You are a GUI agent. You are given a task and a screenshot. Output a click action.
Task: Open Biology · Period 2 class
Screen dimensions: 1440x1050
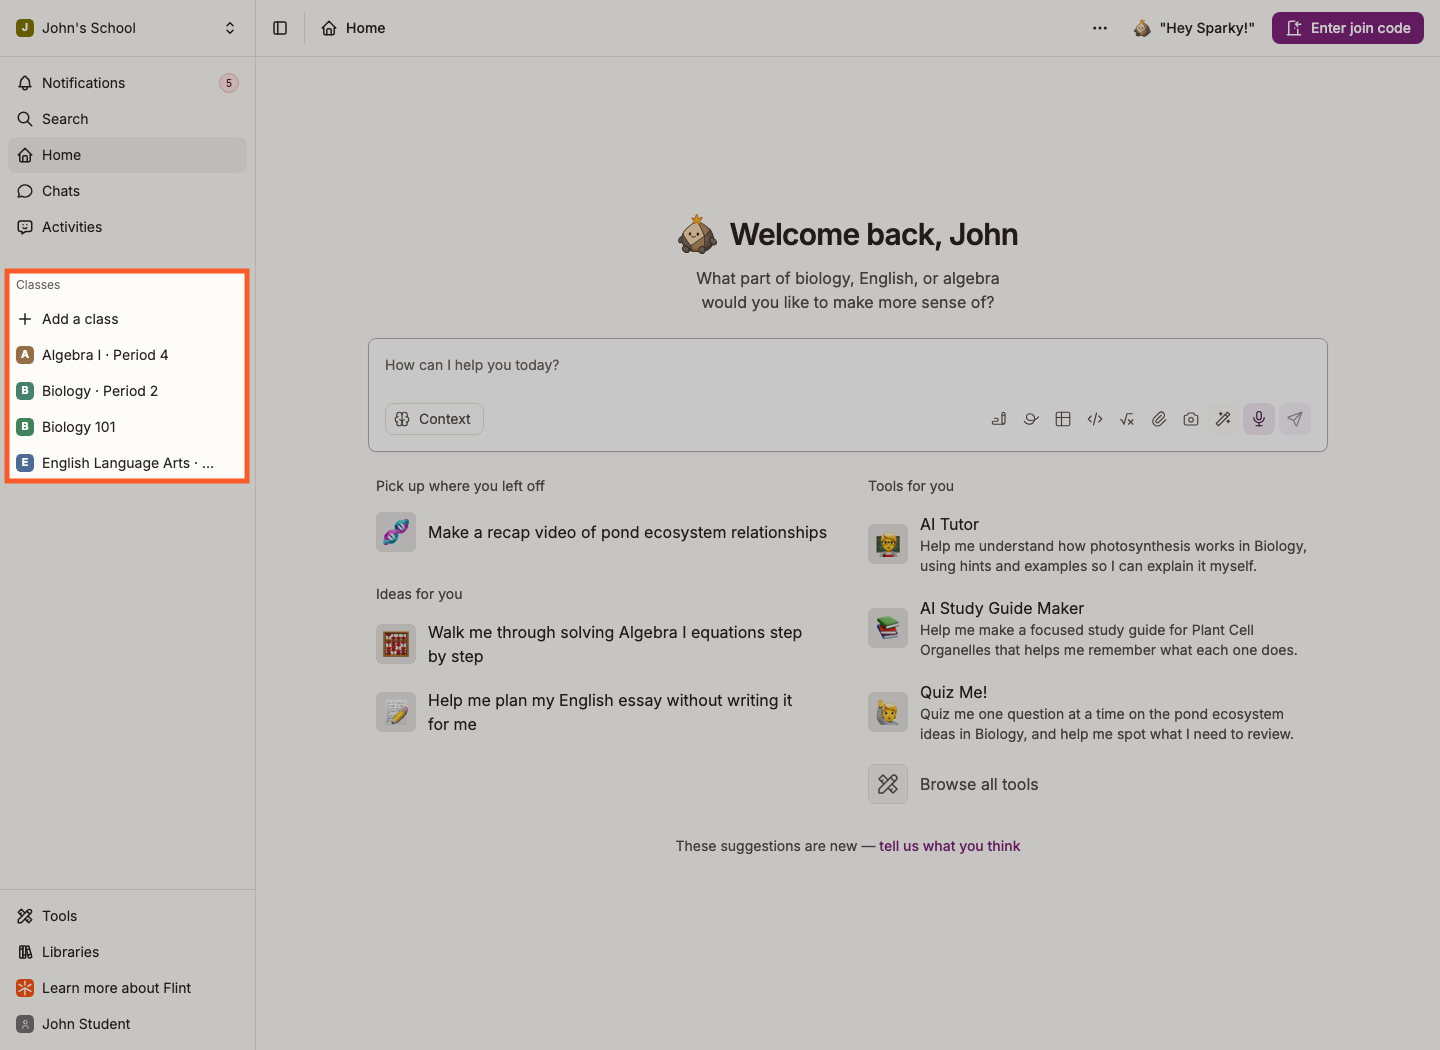point(127,391)
